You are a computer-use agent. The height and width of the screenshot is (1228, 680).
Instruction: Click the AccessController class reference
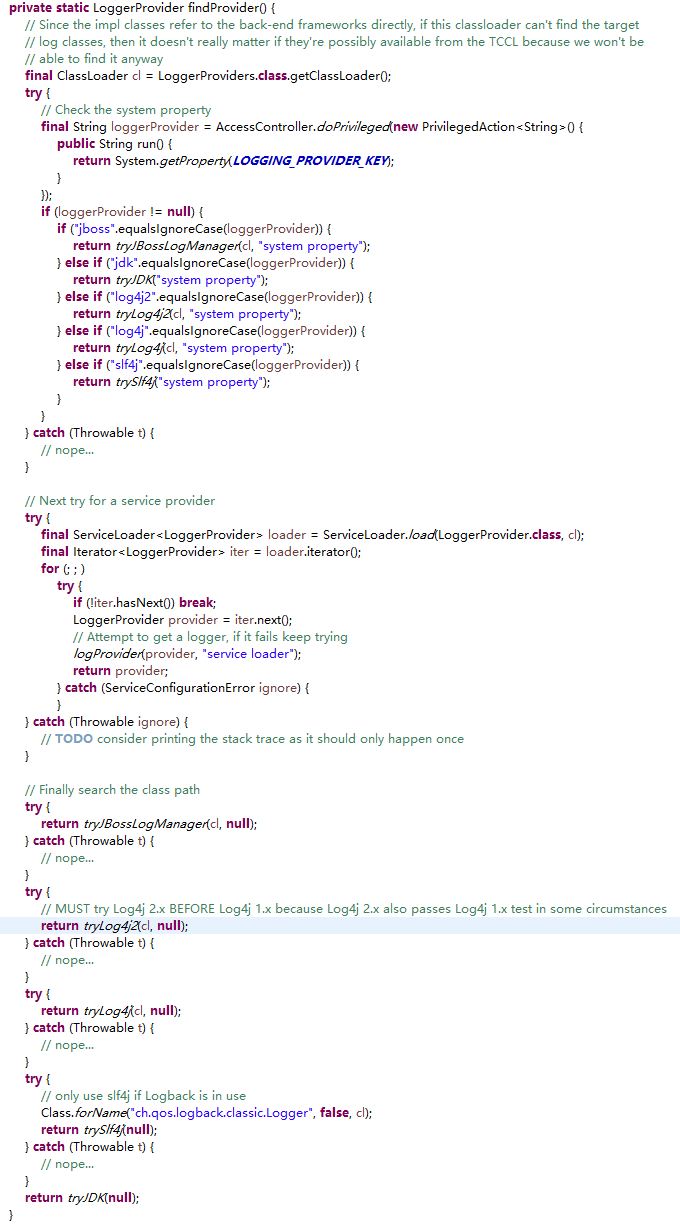(264, 127)
